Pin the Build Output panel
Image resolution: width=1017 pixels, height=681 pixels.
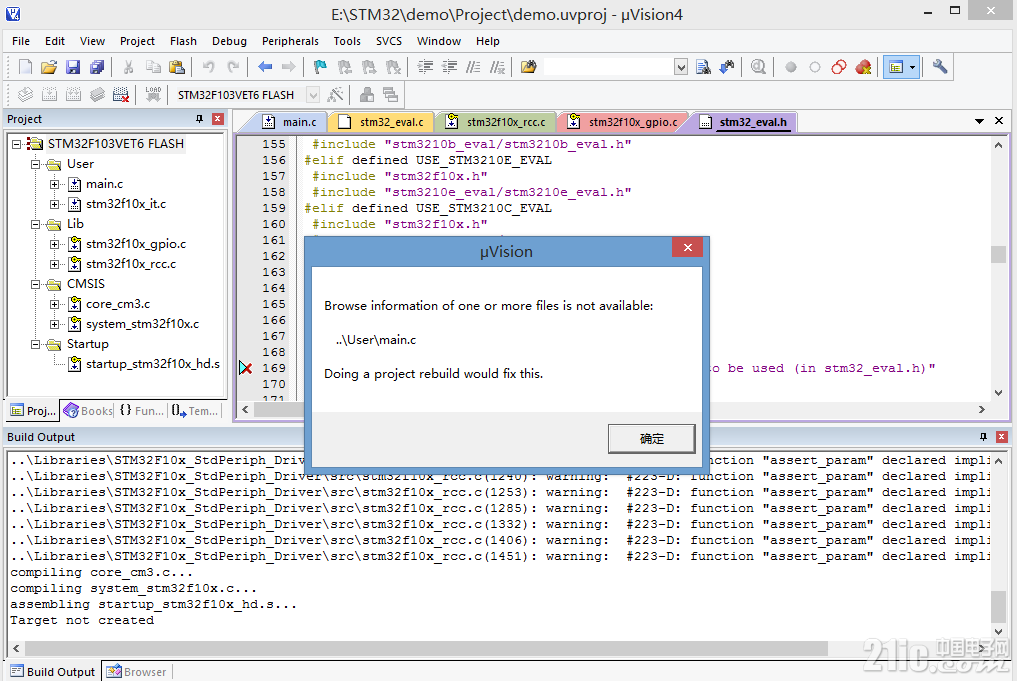[x=983, y=436]
